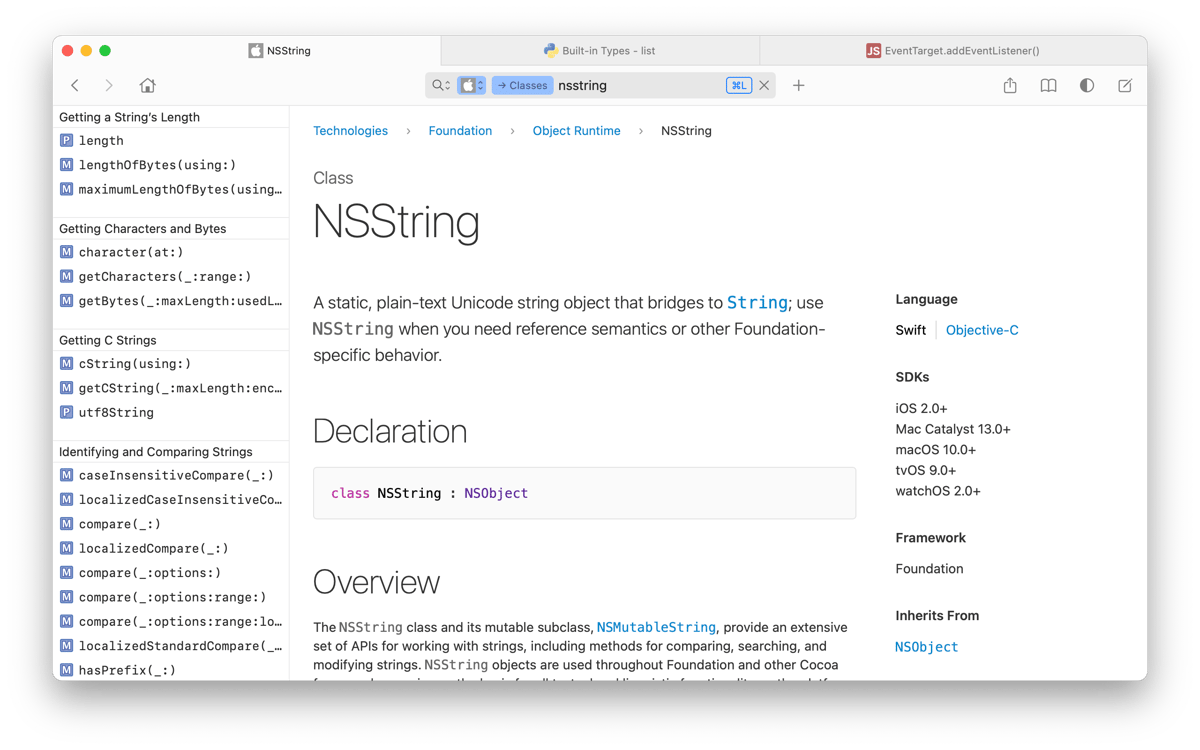
Task: Open the share menu icon
Action: pyautogui.click(x=1010, y=86)
